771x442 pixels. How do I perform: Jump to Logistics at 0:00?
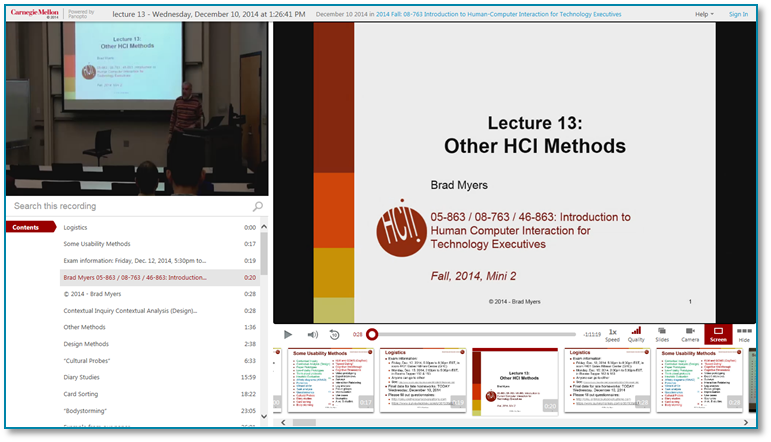coord(160,227)
